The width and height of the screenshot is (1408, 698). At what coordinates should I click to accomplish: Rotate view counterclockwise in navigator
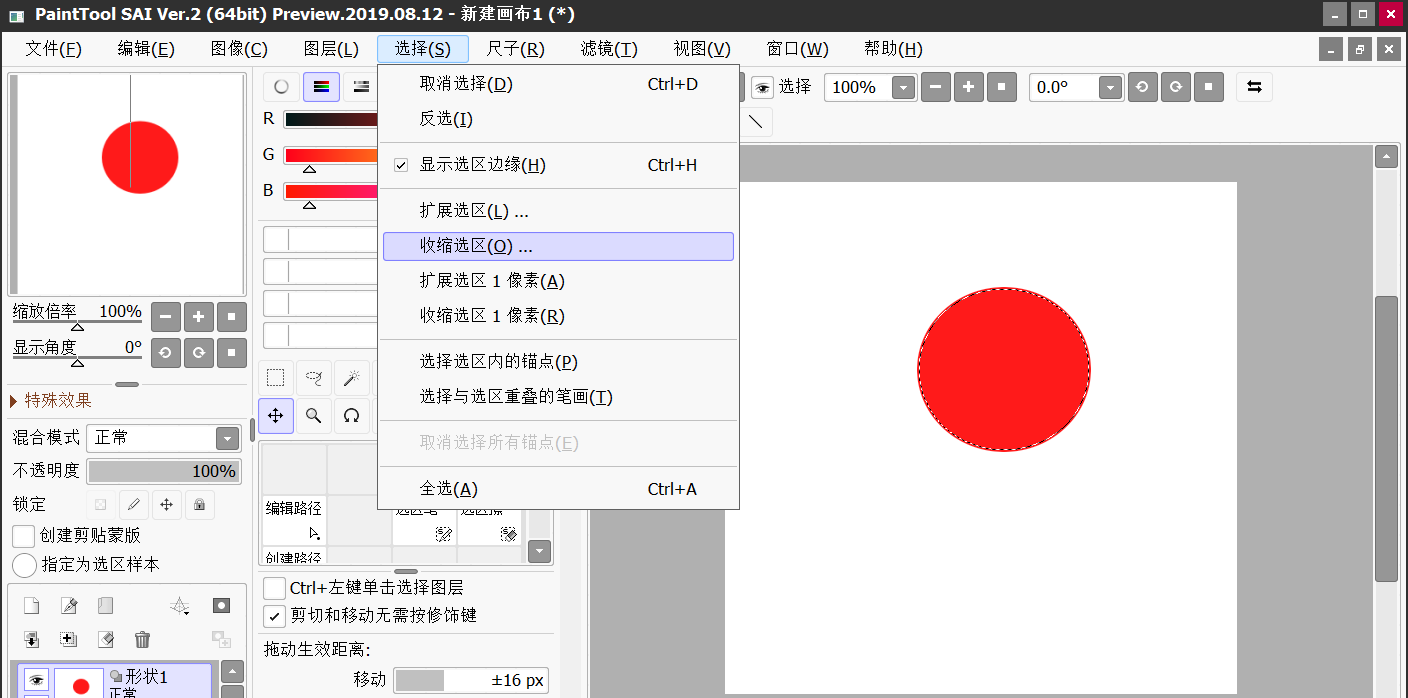click(166, 353)
